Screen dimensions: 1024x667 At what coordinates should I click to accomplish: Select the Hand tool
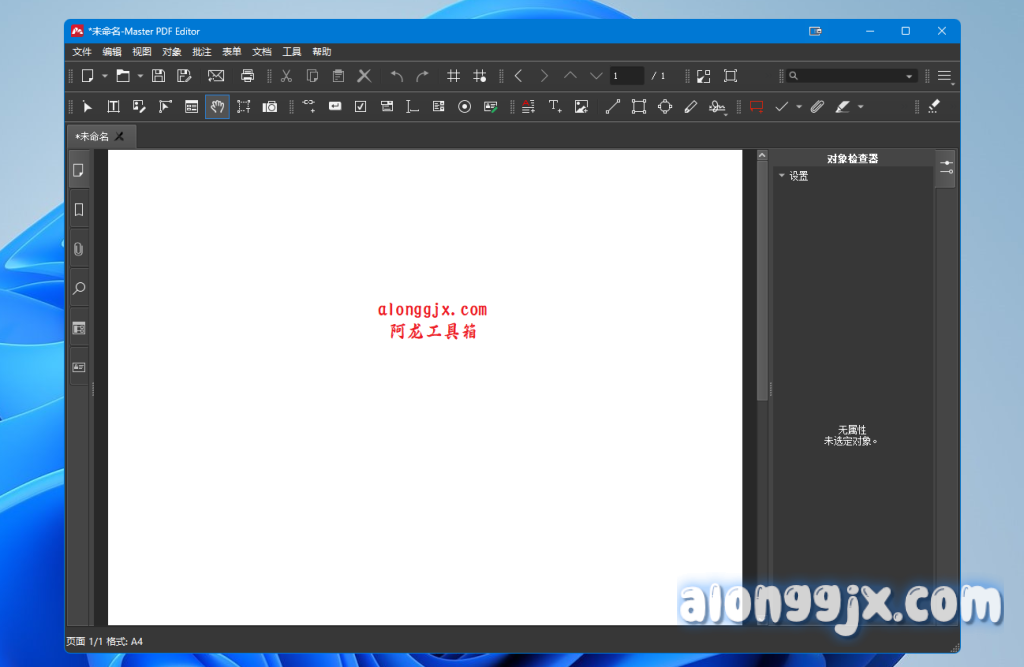[217, 107]
